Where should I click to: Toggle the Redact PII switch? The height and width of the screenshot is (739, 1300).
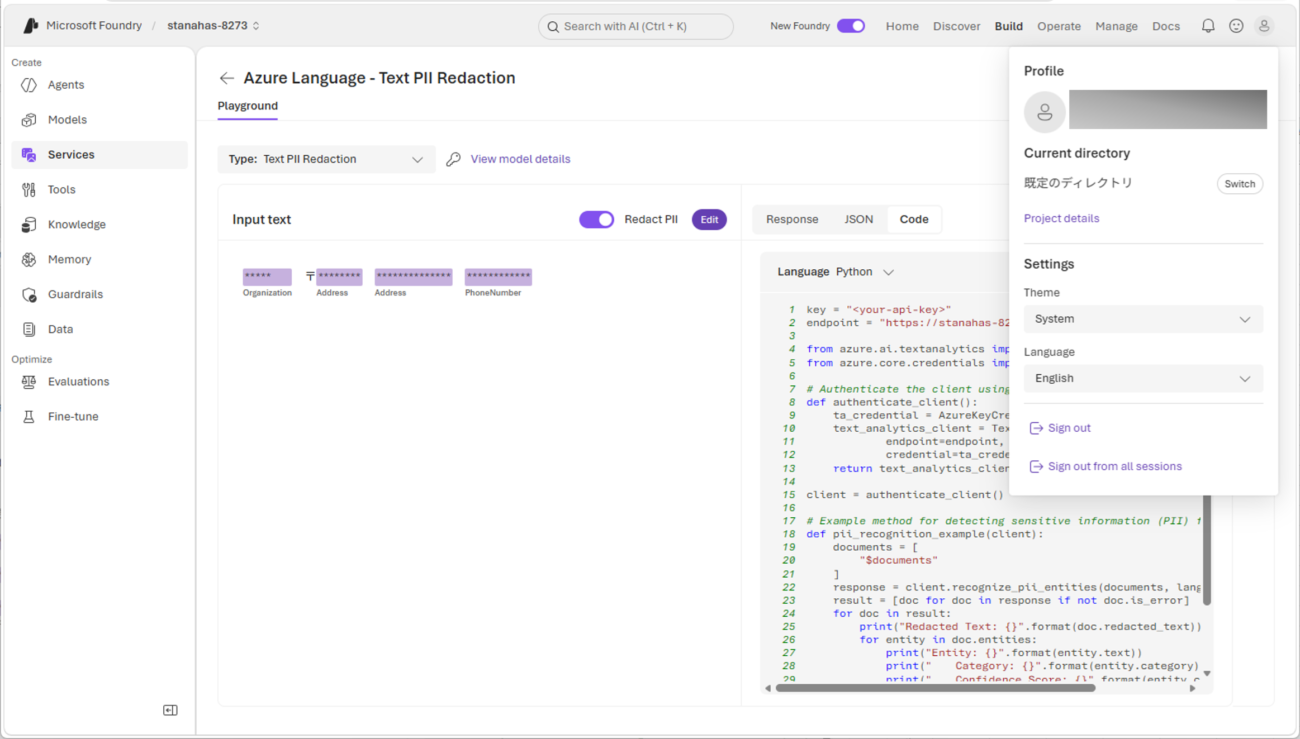[x=597, y=220]
